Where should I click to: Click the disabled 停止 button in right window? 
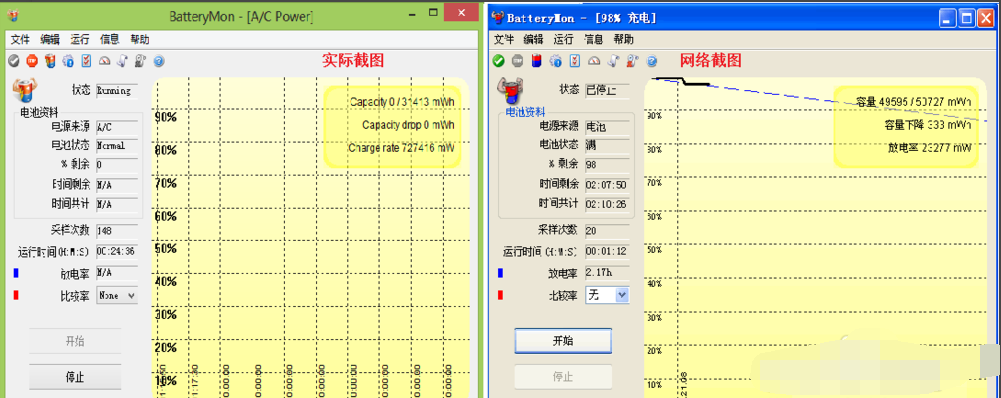(x=563, y=376)
